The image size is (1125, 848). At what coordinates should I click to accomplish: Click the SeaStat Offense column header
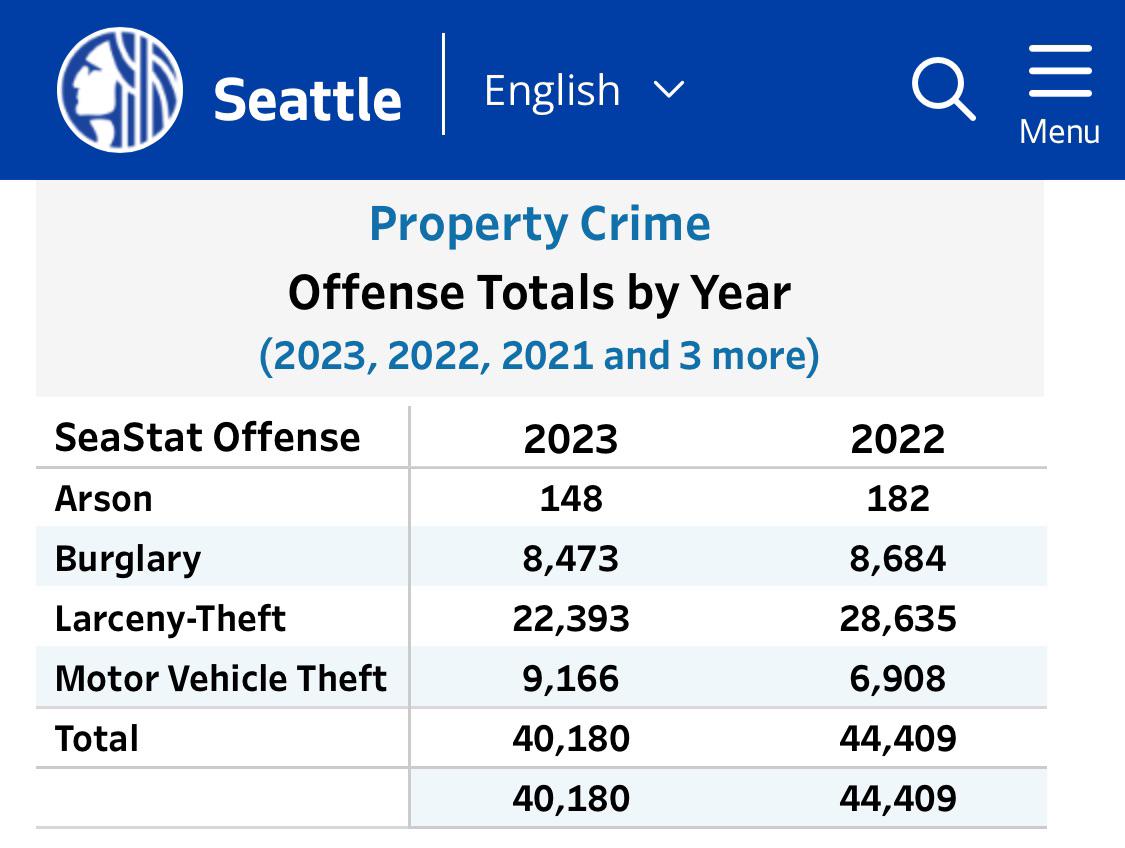[208, 437]
